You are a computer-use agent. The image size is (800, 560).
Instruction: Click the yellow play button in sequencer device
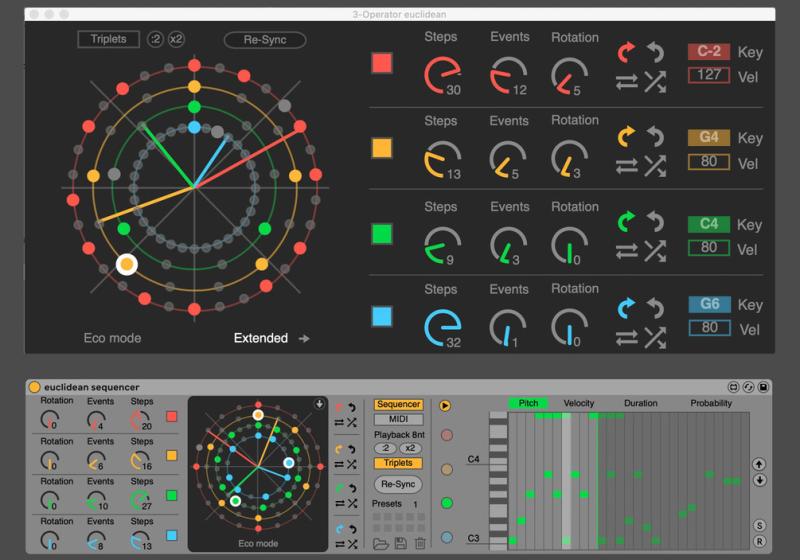445,406
